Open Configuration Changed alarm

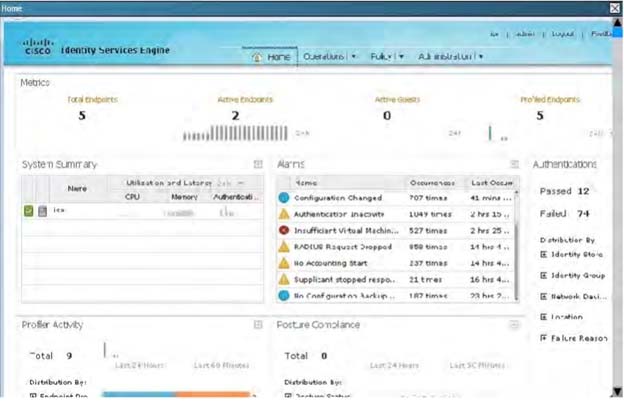point(338,198)
